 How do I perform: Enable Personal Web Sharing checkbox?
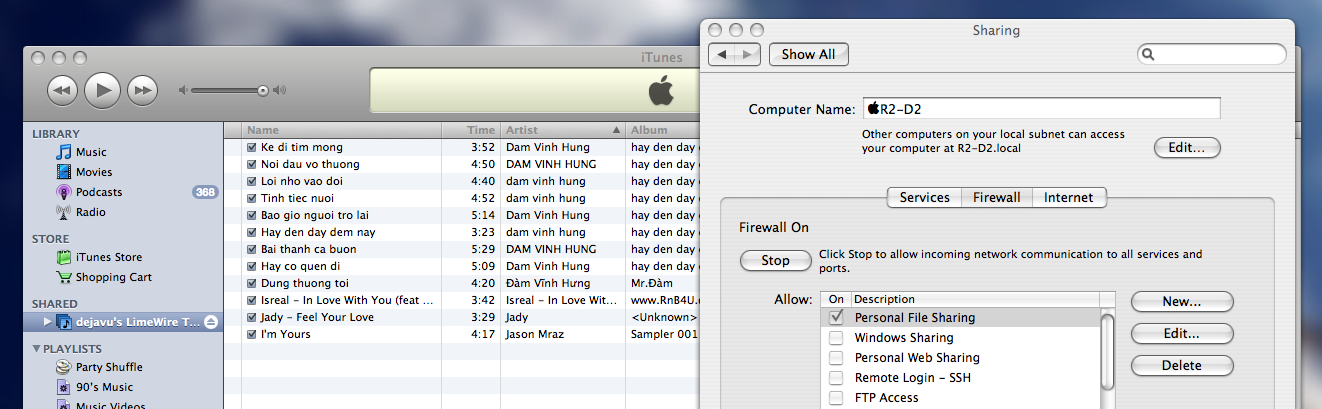[x=836, y=357]
